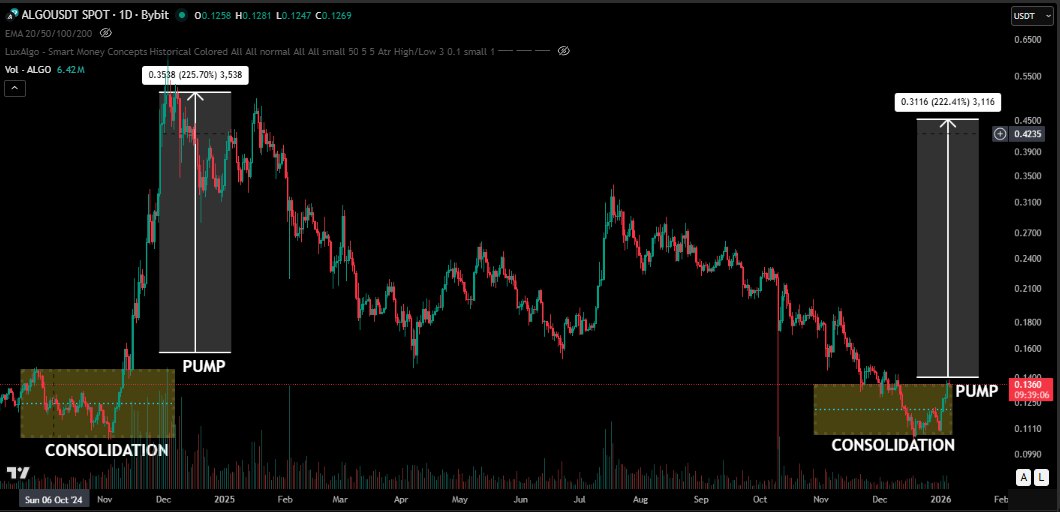This screenshot has width=1060, height=512.
Task: Select the EMA 20/50/100/200 indicator label
Action: pos(48,32)
